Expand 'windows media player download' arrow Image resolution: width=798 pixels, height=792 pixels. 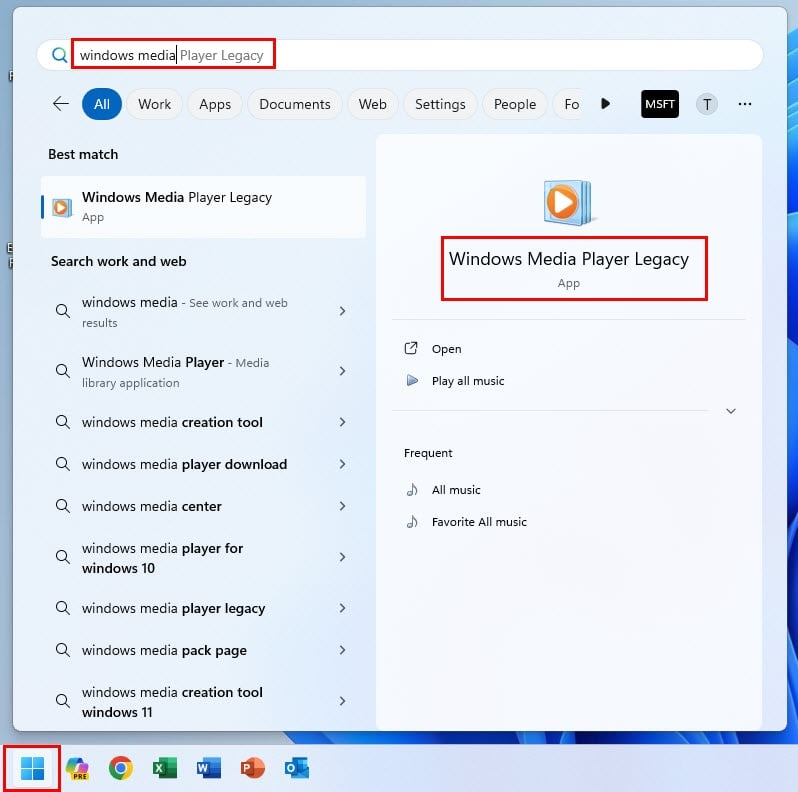[x=343, y=464]
